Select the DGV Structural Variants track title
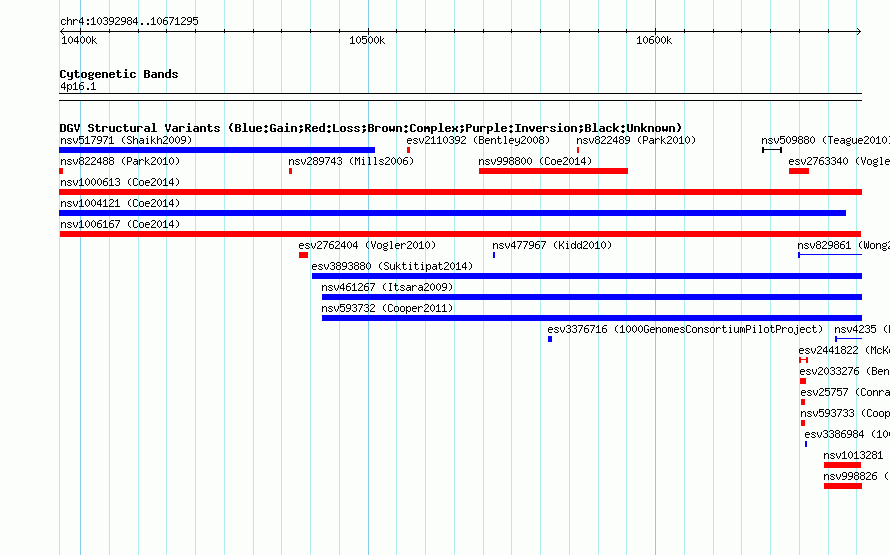The width and height of the screenshot is (890, 555). (x=371, y=128)
